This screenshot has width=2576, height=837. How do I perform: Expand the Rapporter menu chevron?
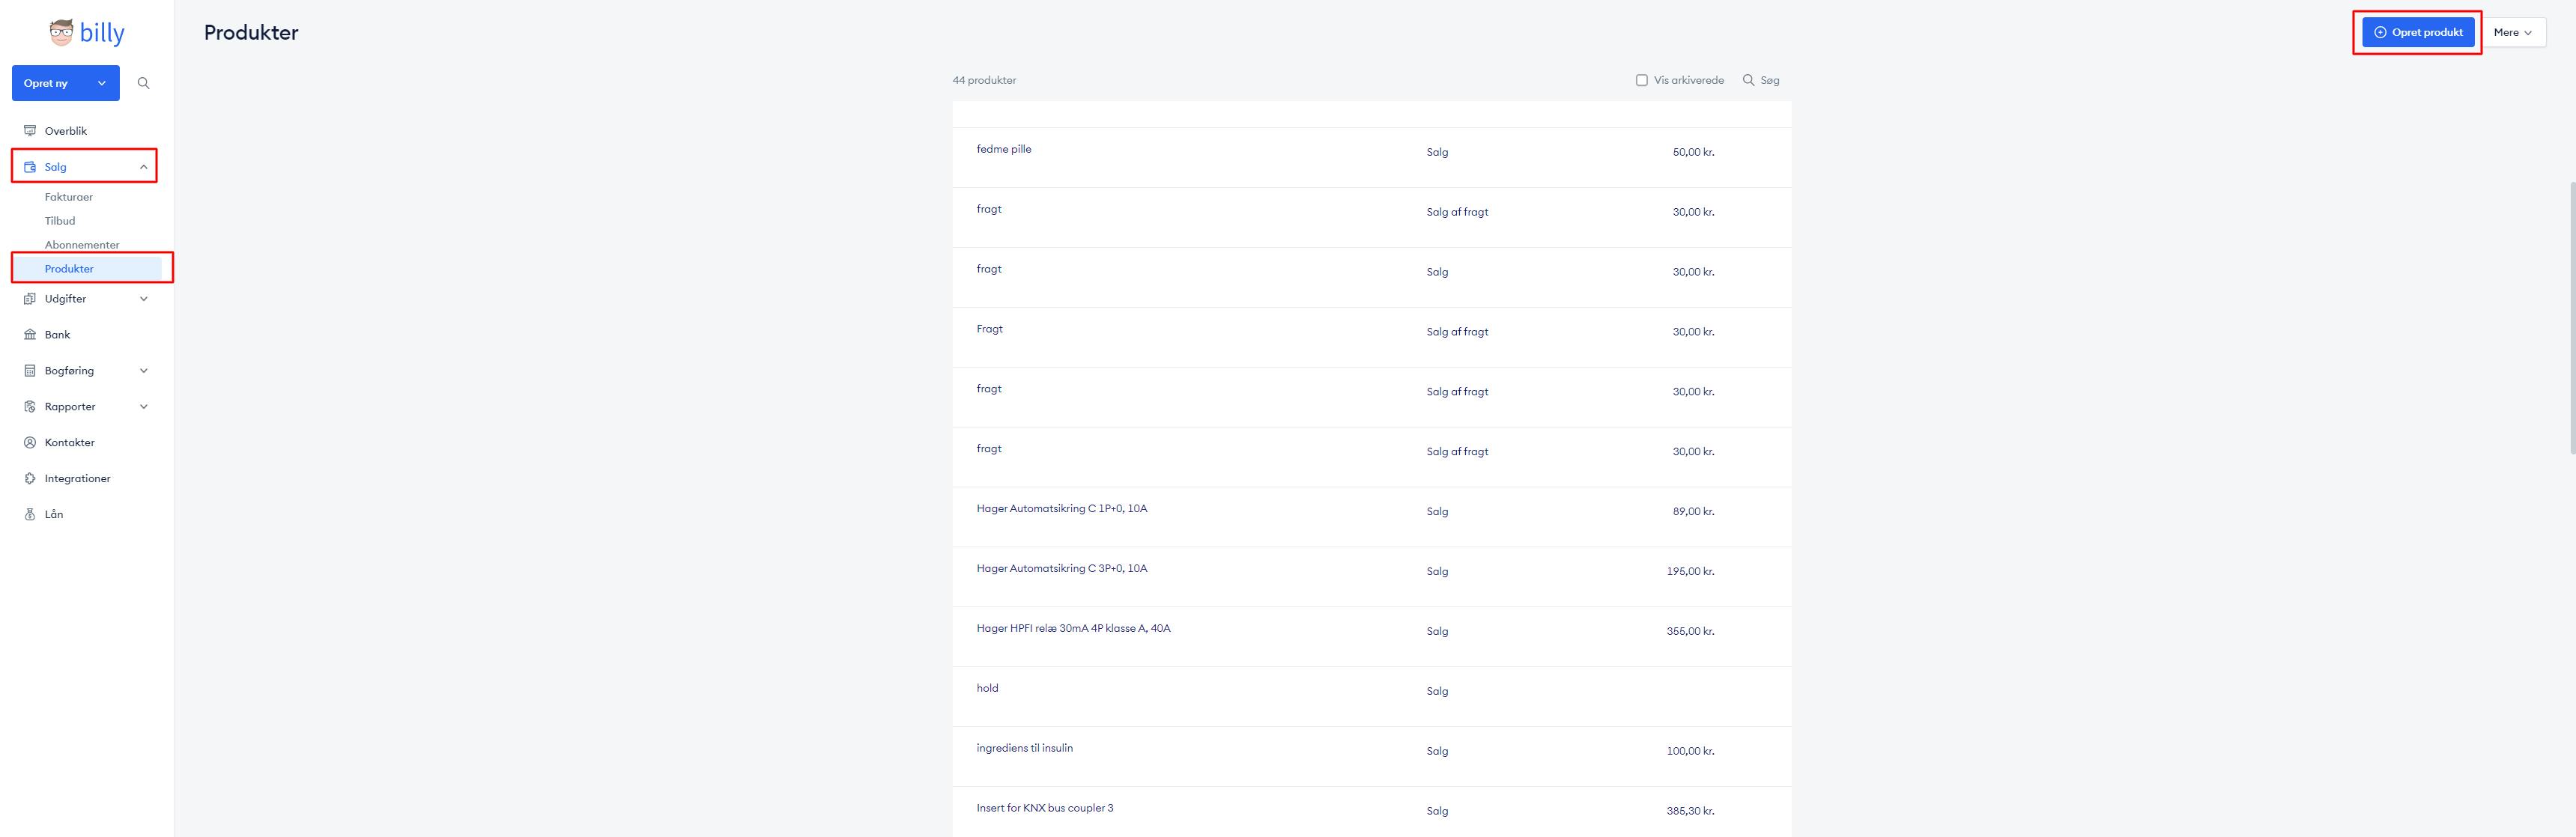pos(143,407)
